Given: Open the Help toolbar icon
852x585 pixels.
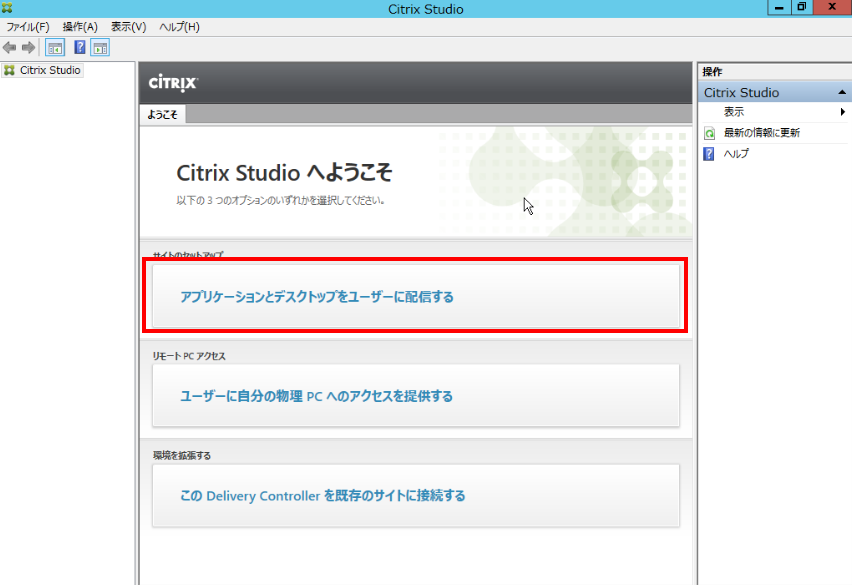Looking at the screenshot, I should [x=79, y=48].
